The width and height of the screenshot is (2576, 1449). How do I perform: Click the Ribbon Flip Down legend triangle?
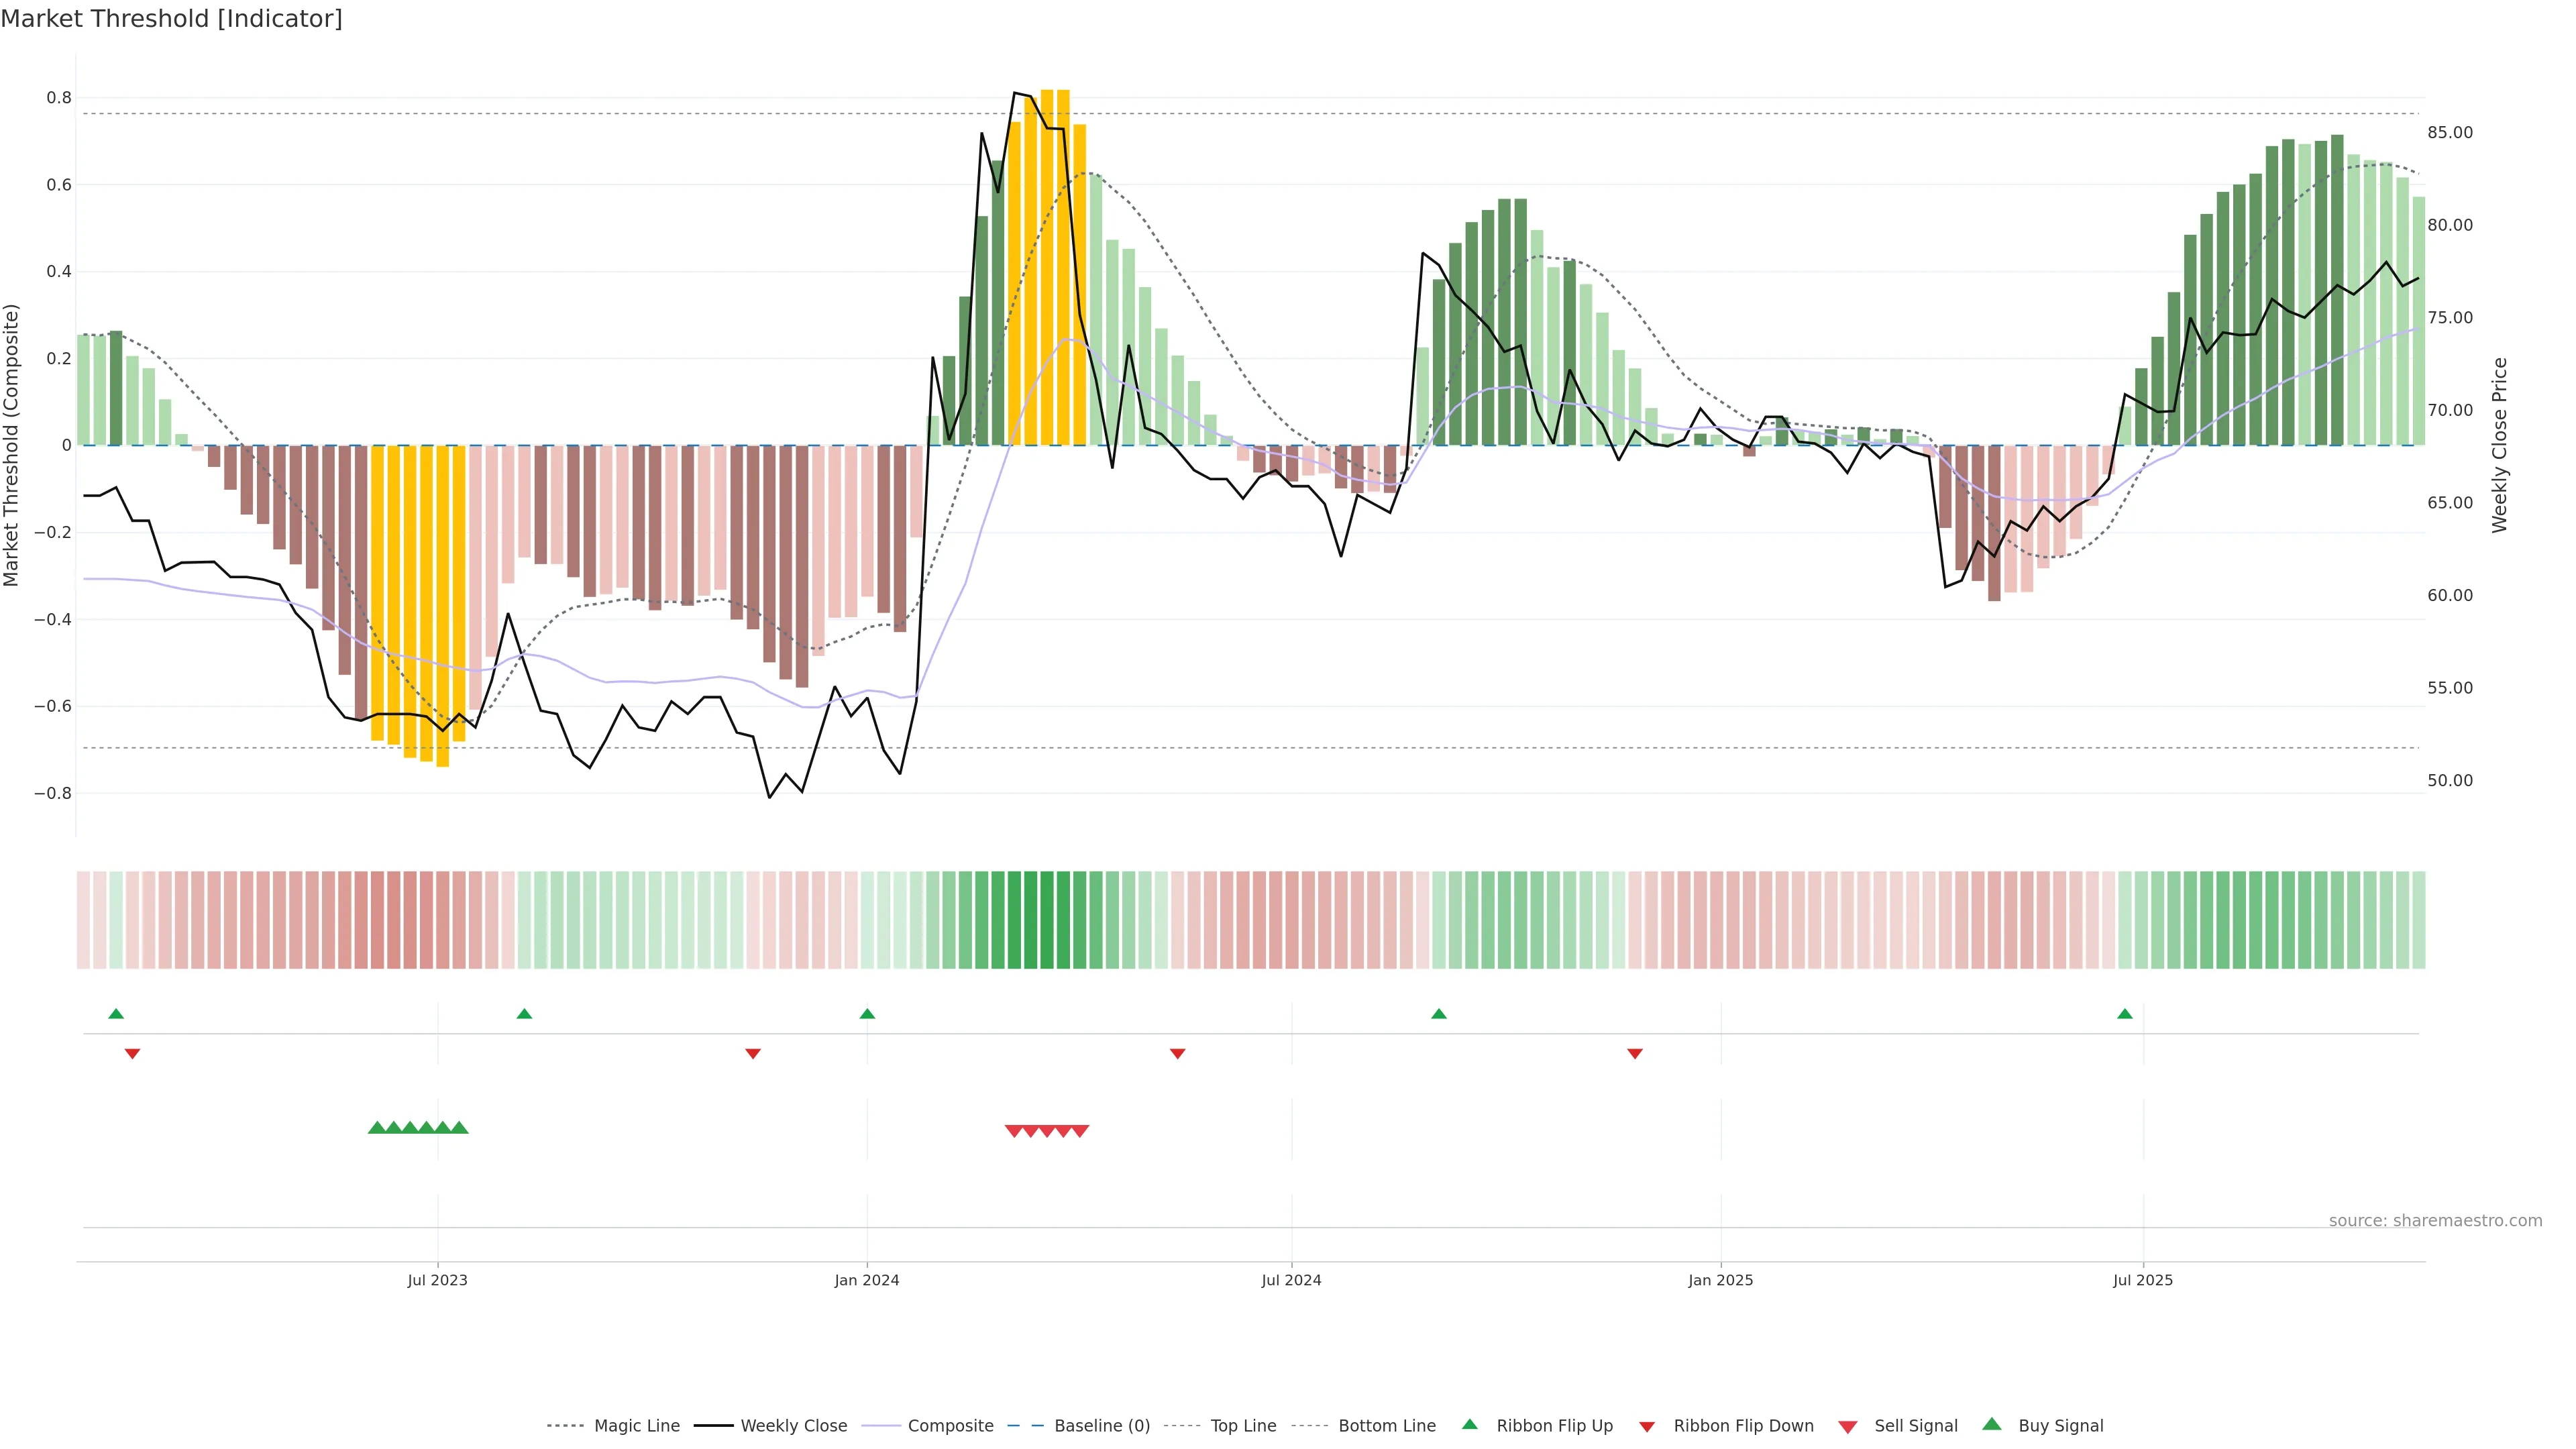coord(1647,1427)
